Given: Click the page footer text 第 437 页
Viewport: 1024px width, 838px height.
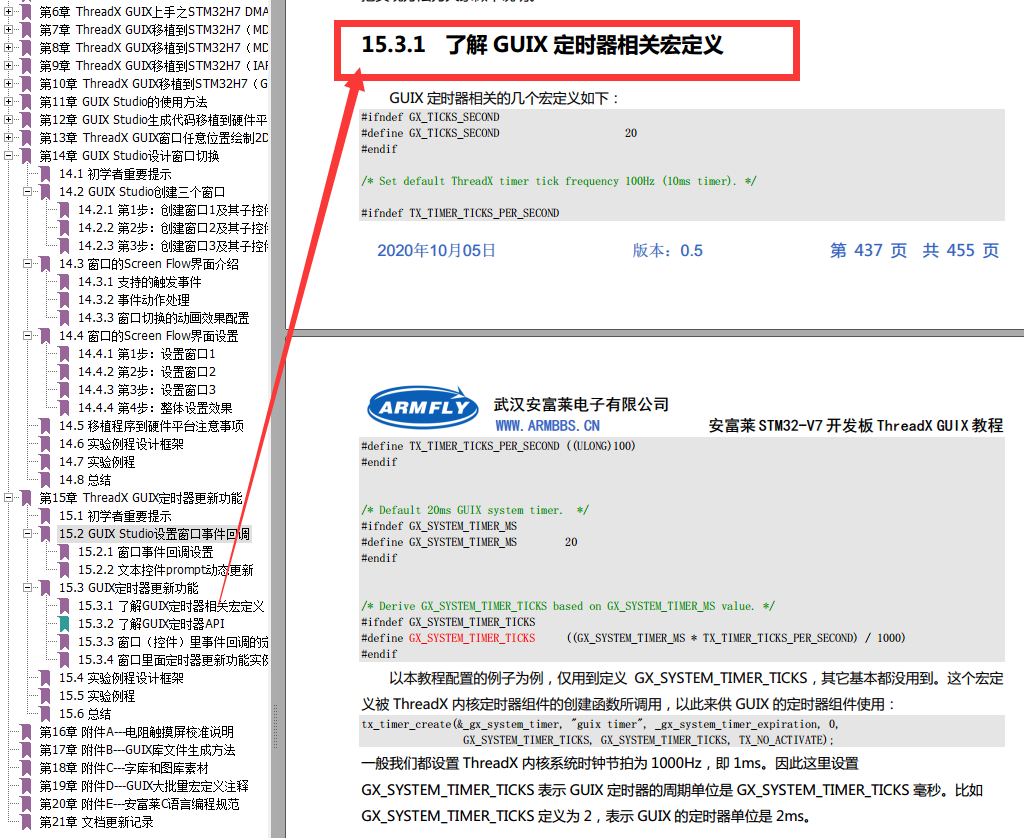Looking at the screenshot, I should click(x=869, y=250).
